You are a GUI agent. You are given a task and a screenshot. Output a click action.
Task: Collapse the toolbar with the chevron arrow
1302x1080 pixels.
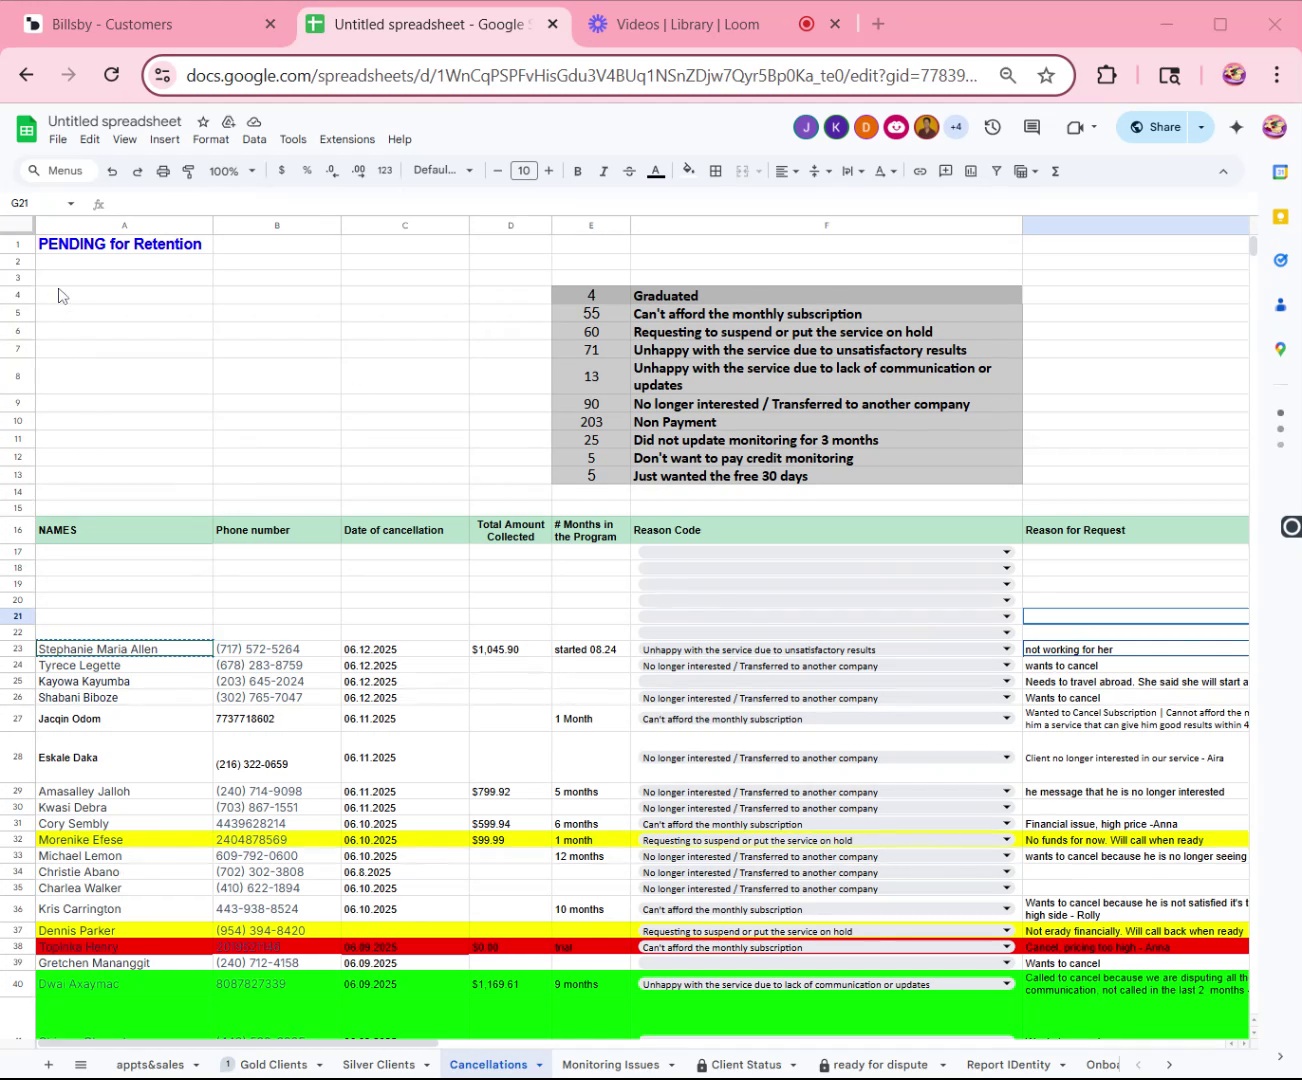point(1223,171)
